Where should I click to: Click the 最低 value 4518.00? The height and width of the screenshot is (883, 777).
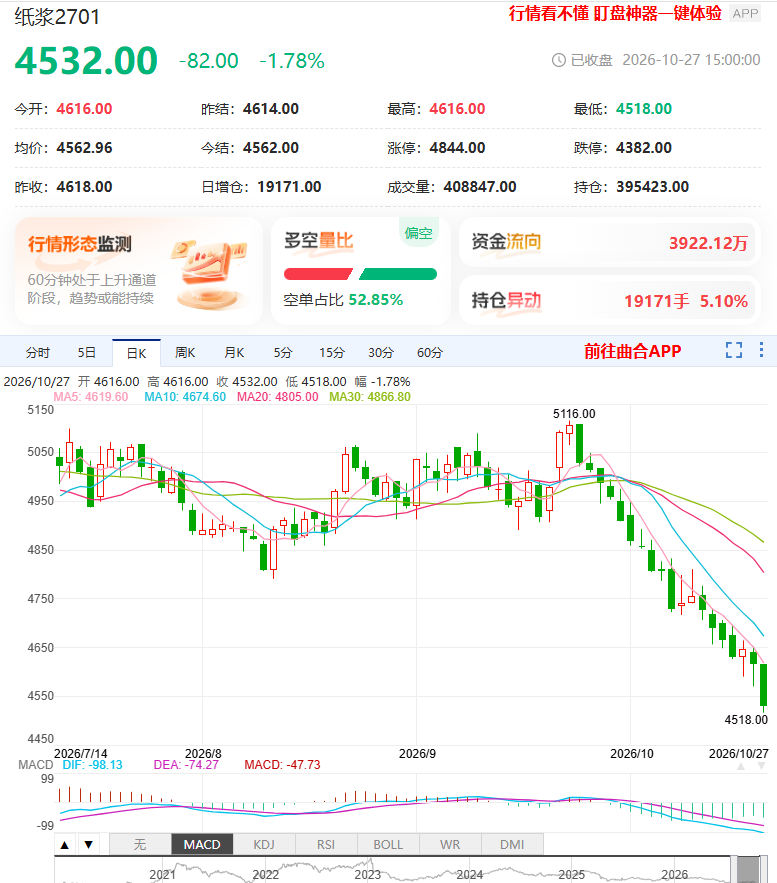click(644, 109)
